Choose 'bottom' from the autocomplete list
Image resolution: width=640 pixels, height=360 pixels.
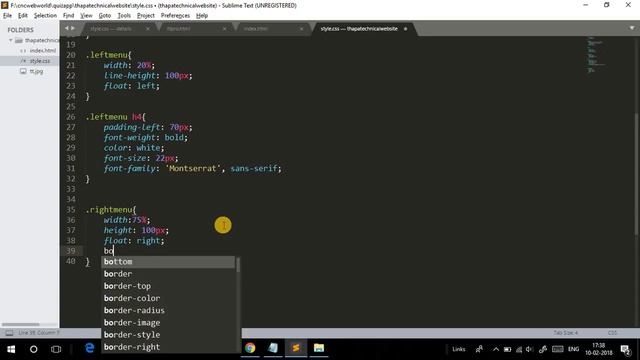pyautogui.click(x=168, y=262)
